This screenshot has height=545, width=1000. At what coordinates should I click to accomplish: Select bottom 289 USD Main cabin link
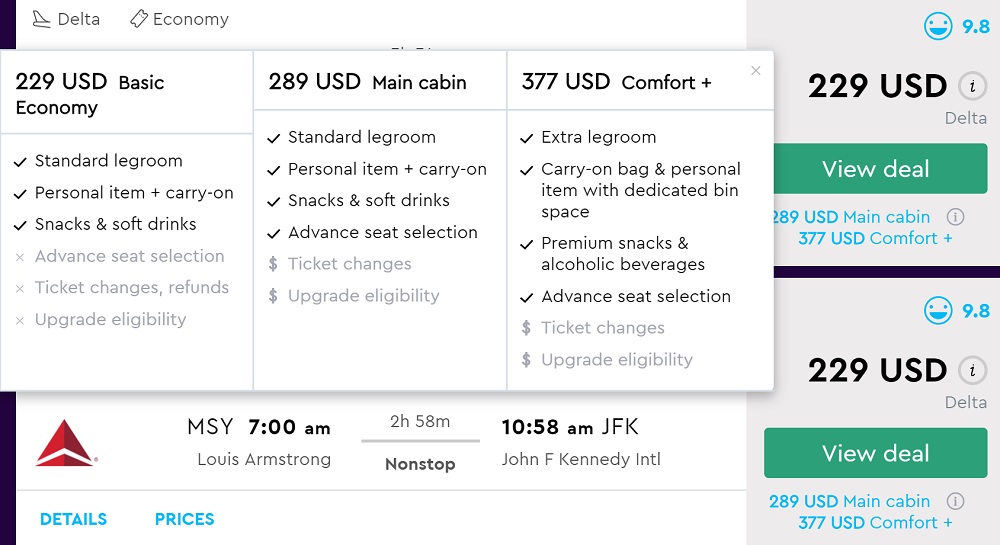pos(850,501)
